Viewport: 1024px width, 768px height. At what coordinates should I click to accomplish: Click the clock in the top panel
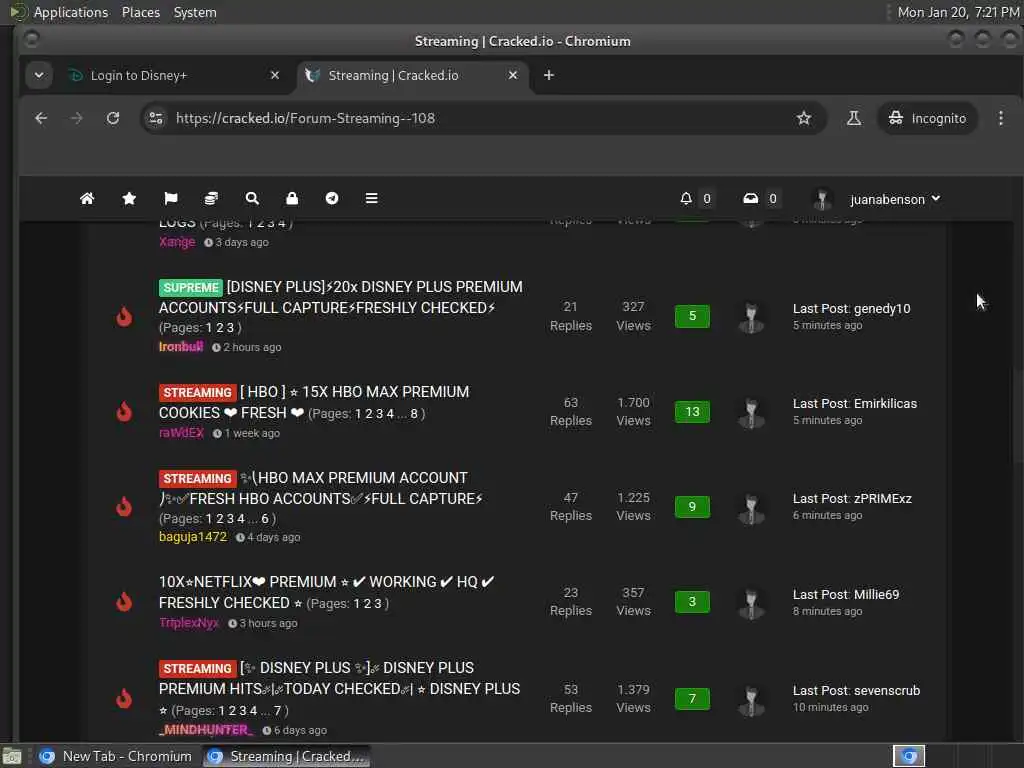pos(957,12)
